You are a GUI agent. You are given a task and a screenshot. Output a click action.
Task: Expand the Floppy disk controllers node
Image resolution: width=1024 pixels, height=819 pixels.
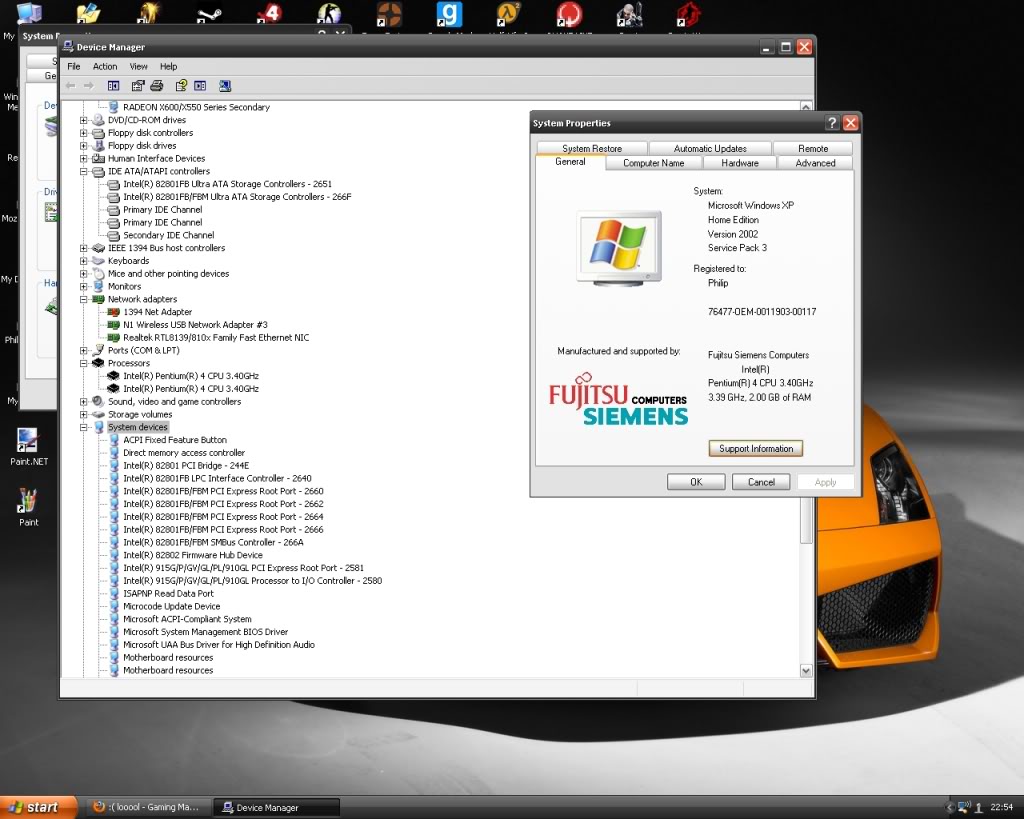[x=84, y=133]
